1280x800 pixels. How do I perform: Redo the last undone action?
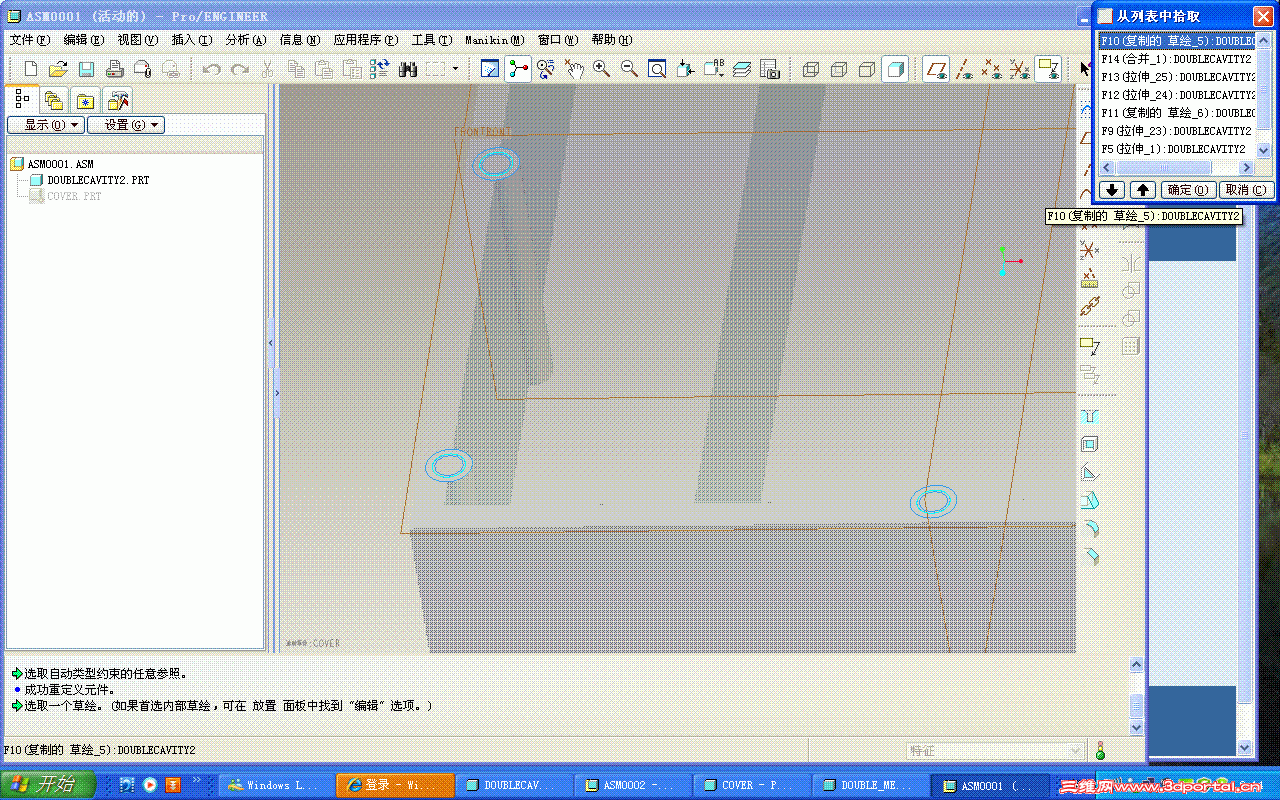tap(240, 69)
